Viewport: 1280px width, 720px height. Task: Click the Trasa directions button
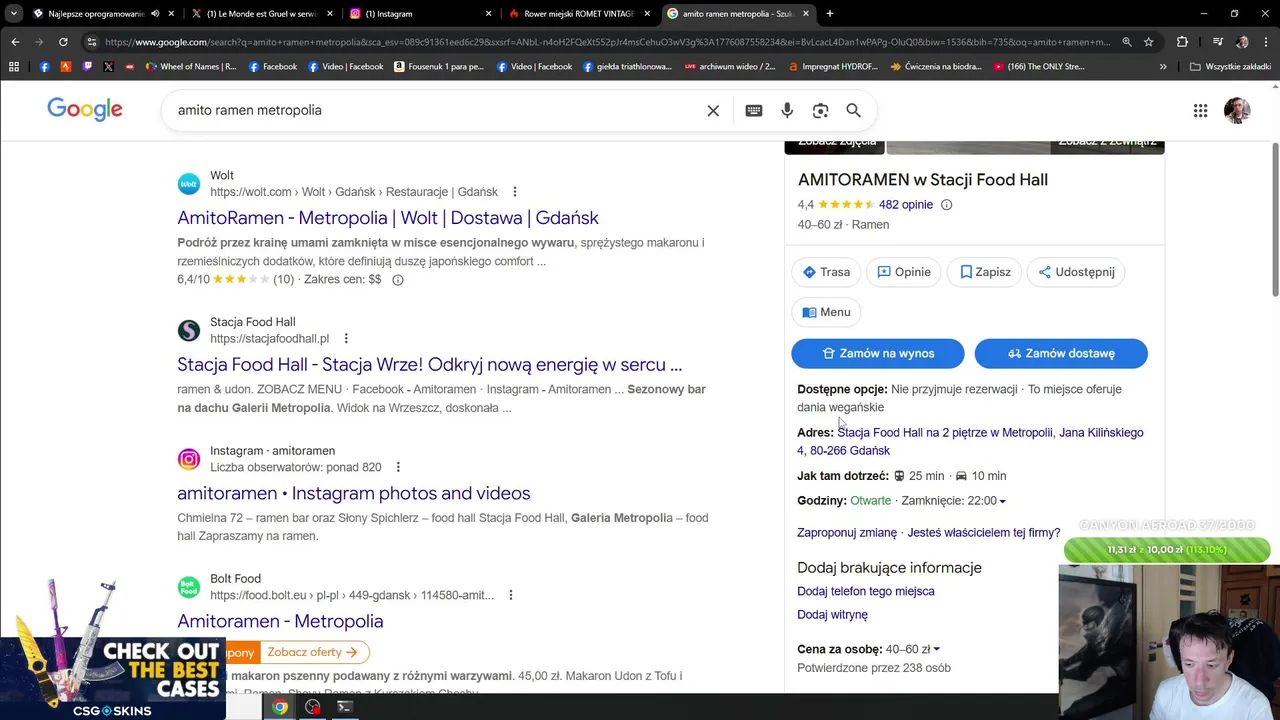[826, 272]
